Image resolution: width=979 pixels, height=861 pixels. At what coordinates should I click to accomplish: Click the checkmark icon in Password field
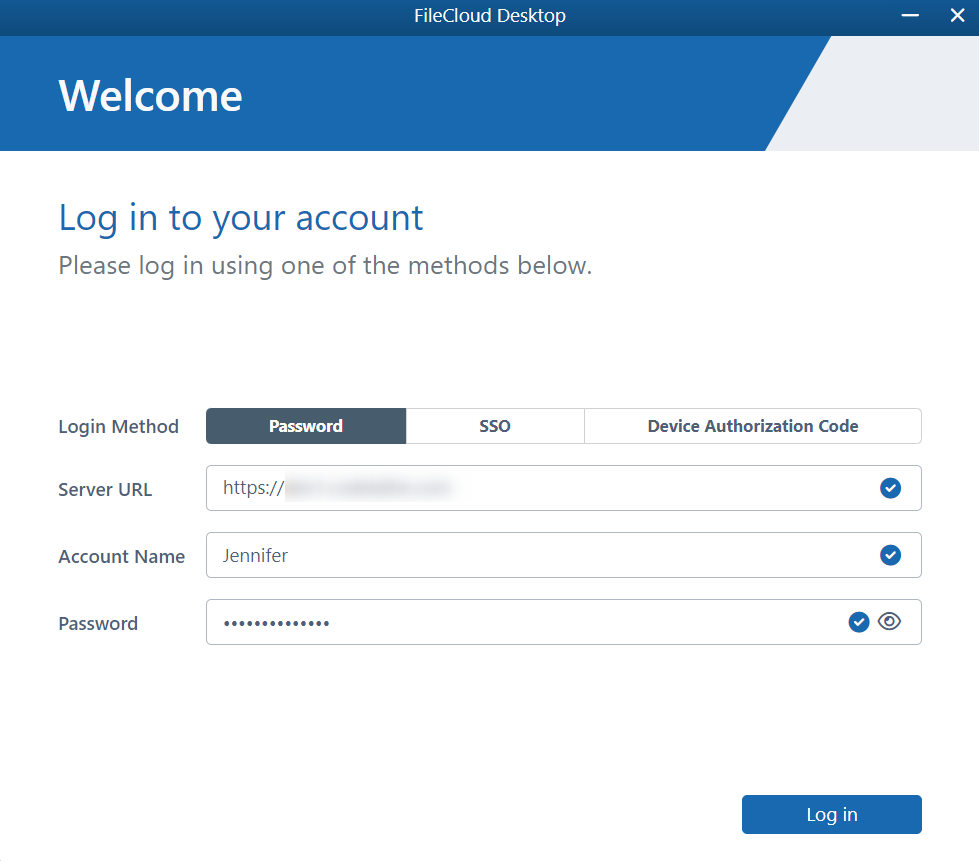coord(858,622)
